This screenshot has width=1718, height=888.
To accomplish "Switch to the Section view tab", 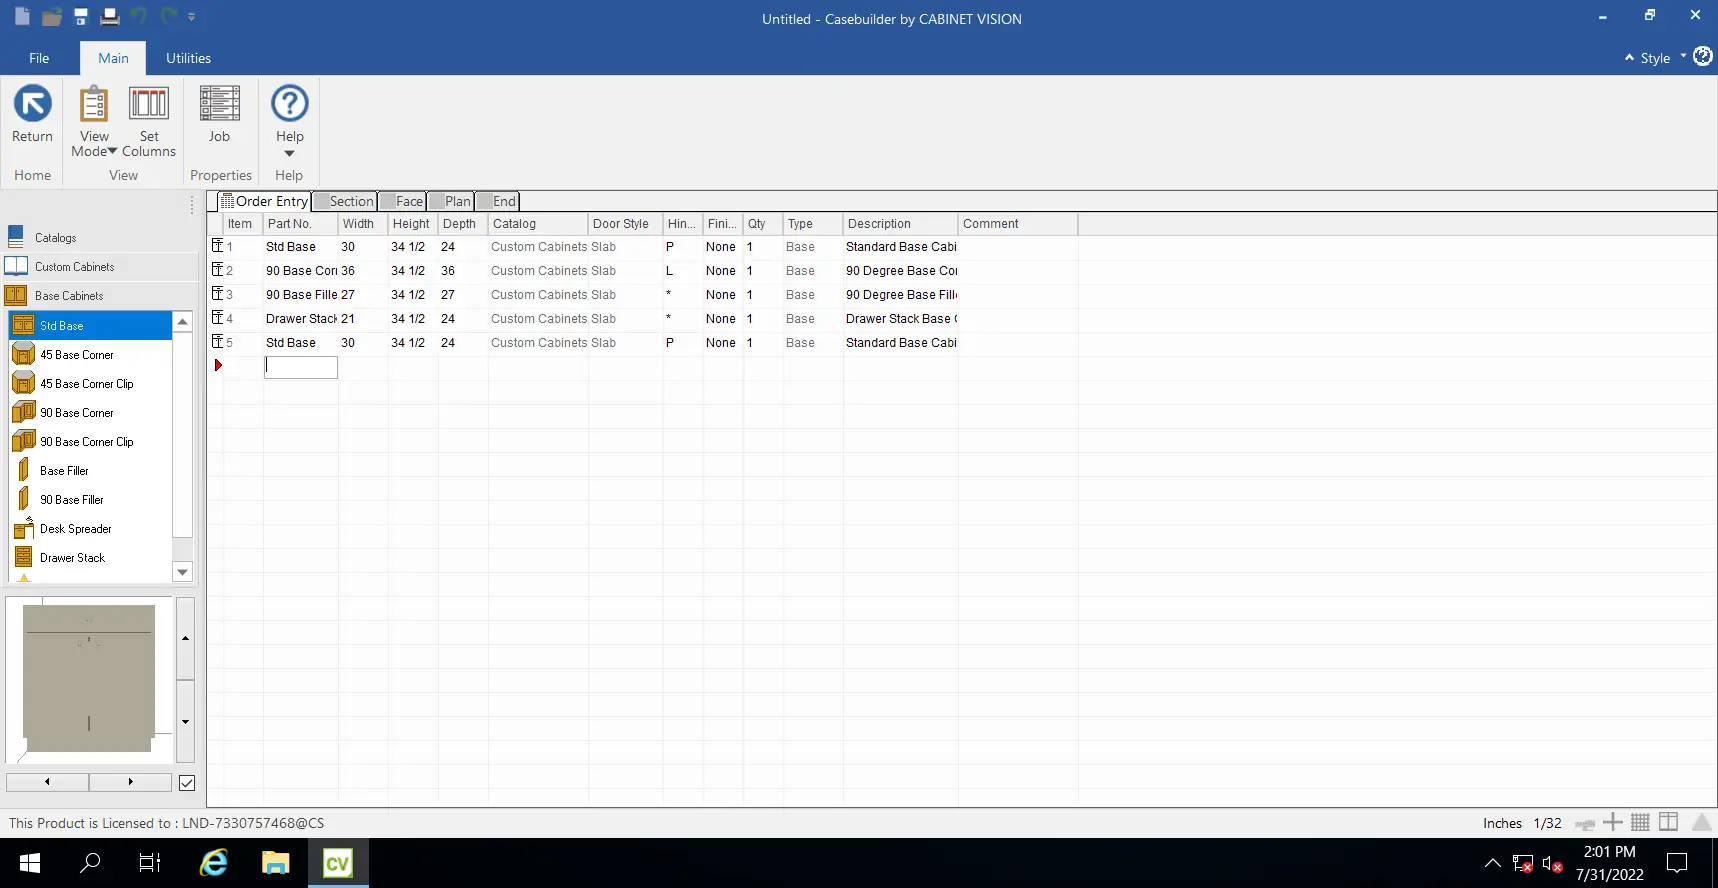I will point(345,201).
